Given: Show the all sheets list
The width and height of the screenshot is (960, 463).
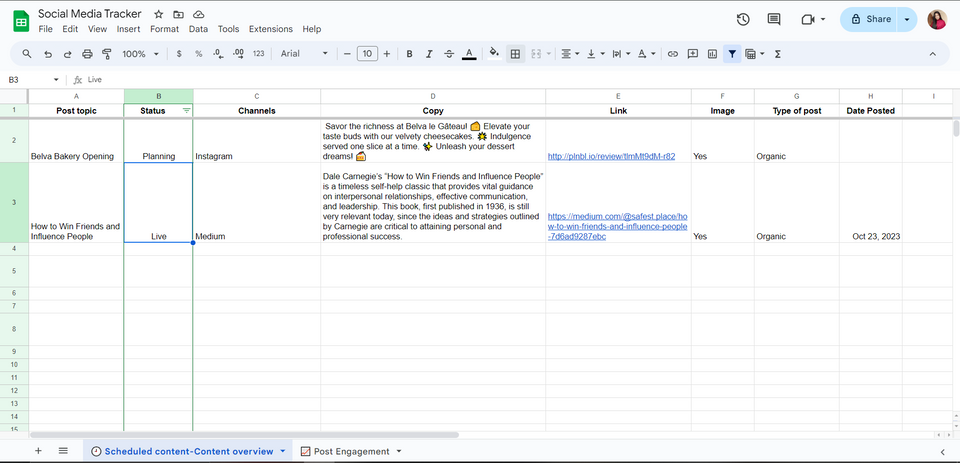Looking at the screenshot, I should 63,451.
